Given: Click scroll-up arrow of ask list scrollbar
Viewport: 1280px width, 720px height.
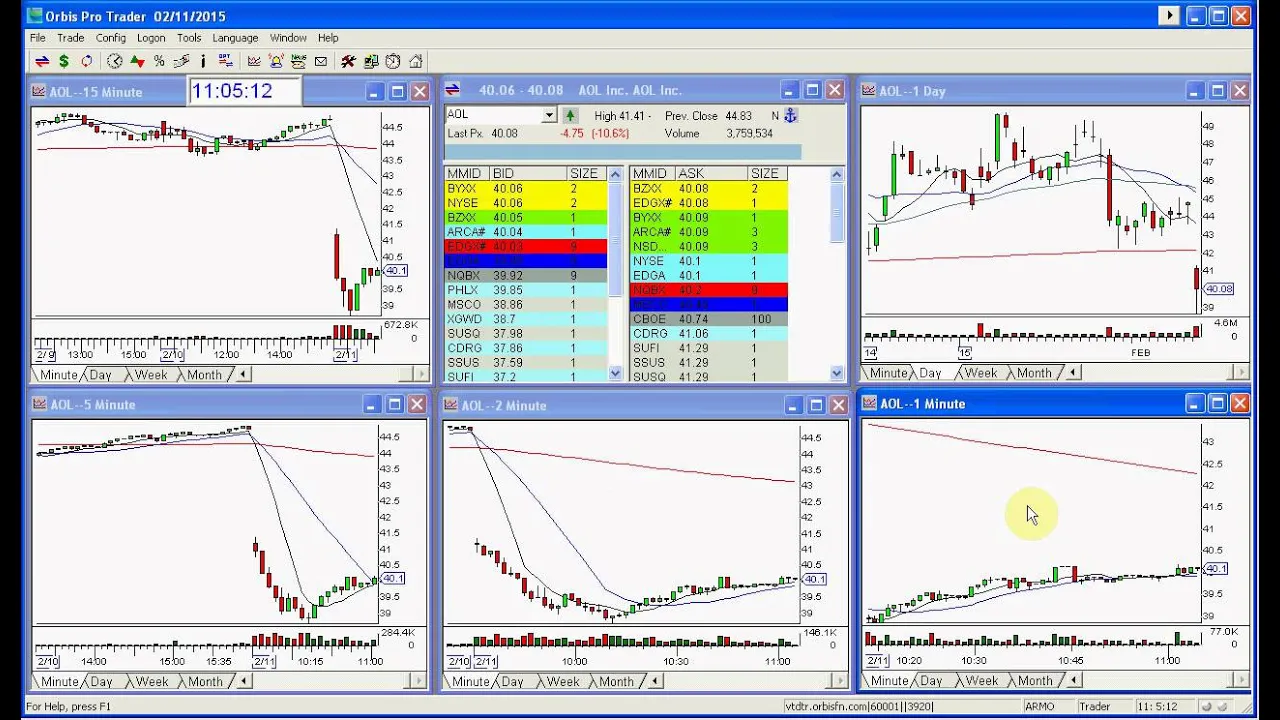Looking at the screenshot, I should click(x=837, y=174).
